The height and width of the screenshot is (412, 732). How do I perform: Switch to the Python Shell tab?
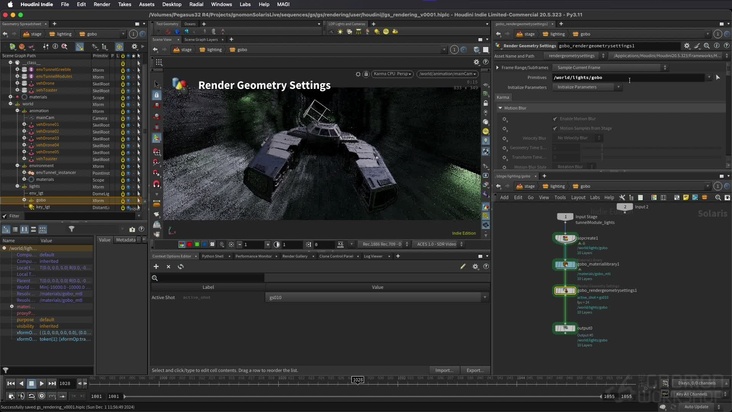(x=213, y=256)
